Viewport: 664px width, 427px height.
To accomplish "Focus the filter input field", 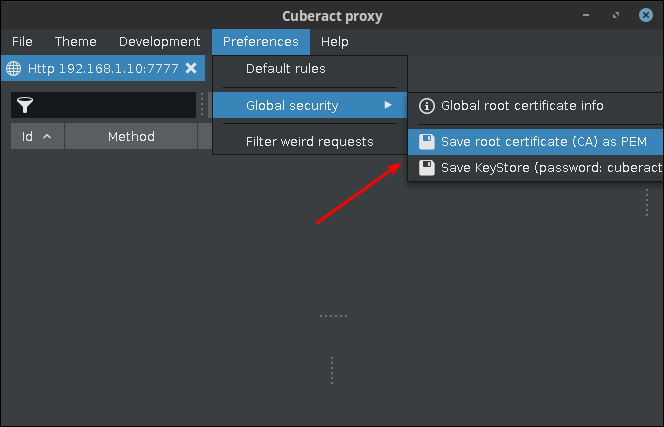I will pyautogui.click(x=103, y=105).
